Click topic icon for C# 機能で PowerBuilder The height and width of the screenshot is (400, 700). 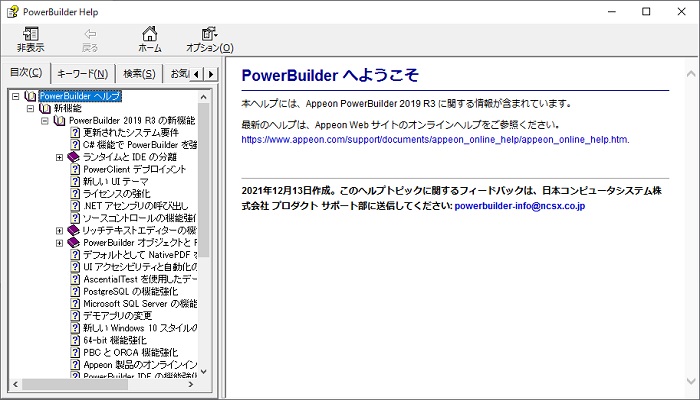click(x=75, y=145)
